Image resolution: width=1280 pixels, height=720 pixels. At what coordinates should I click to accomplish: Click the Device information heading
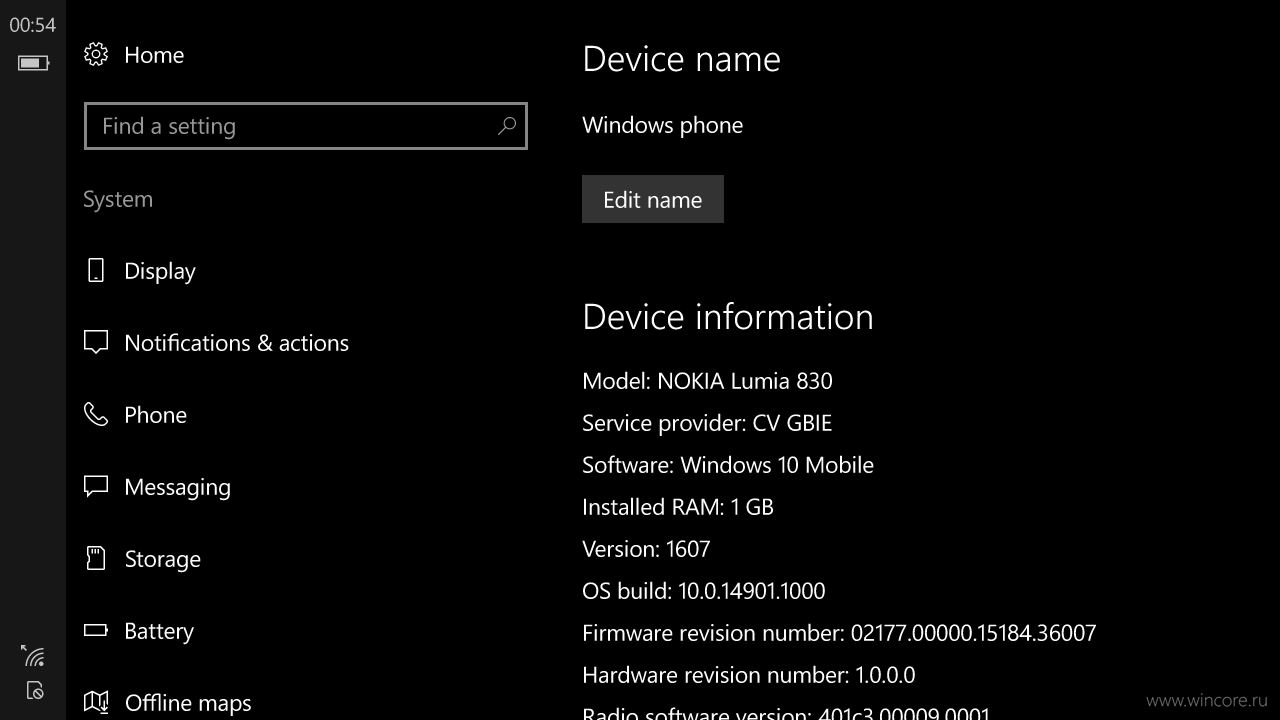click(x=728, y=317)
